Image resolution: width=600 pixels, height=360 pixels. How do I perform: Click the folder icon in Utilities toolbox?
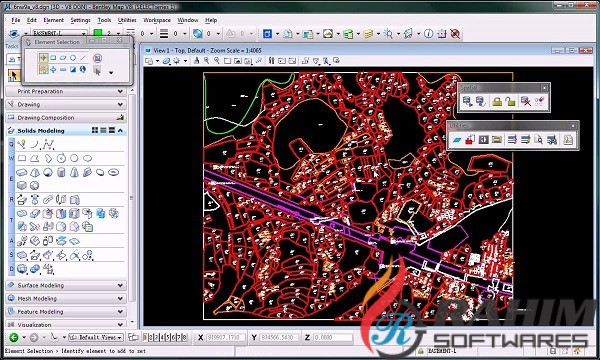pyautogui.click(x=497, y=140)
